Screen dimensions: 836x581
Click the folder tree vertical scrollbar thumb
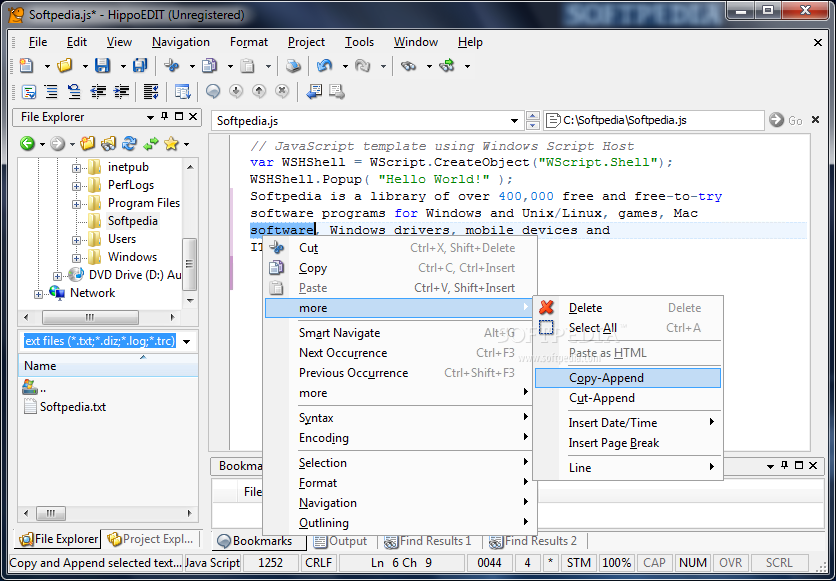[x=190, y=264]
